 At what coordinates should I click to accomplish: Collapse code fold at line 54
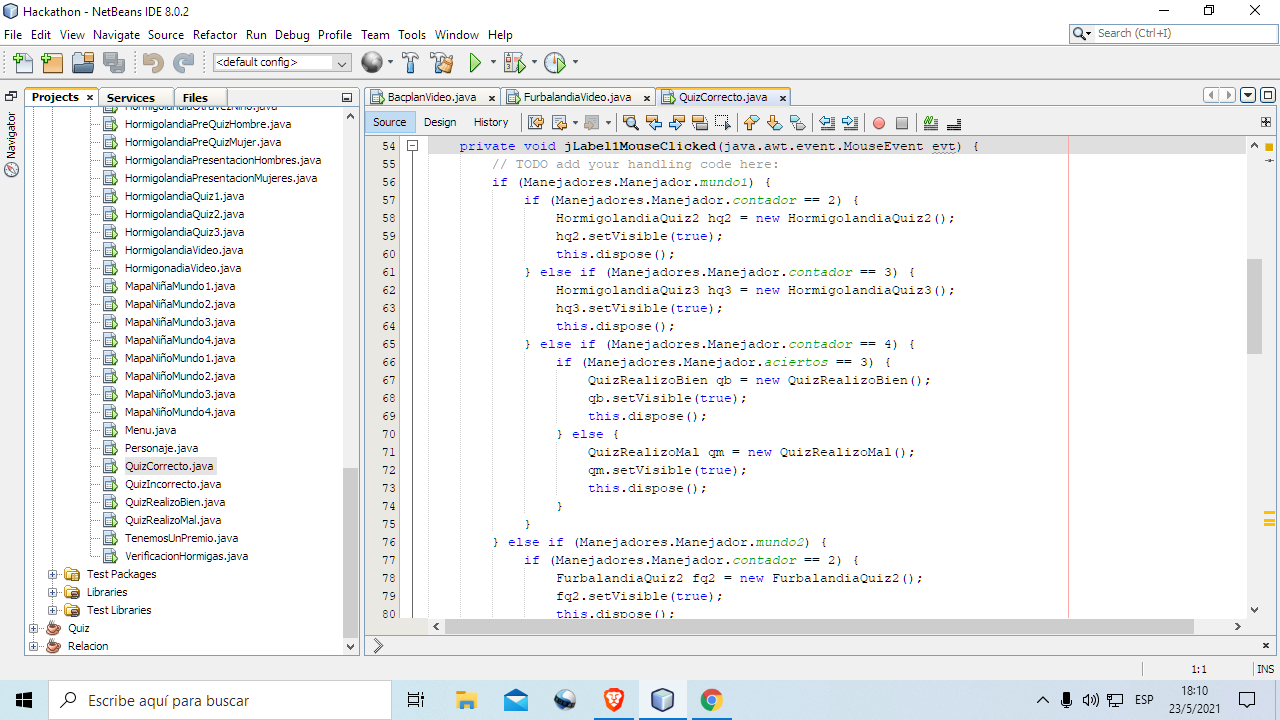click(x=412, y=146)
